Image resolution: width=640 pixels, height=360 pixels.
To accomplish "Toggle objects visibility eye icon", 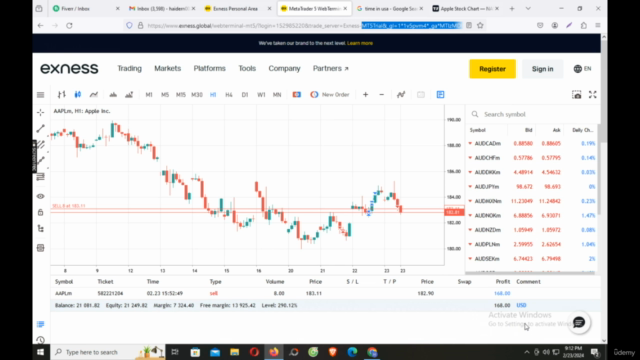I will click(x=40, y=196).
